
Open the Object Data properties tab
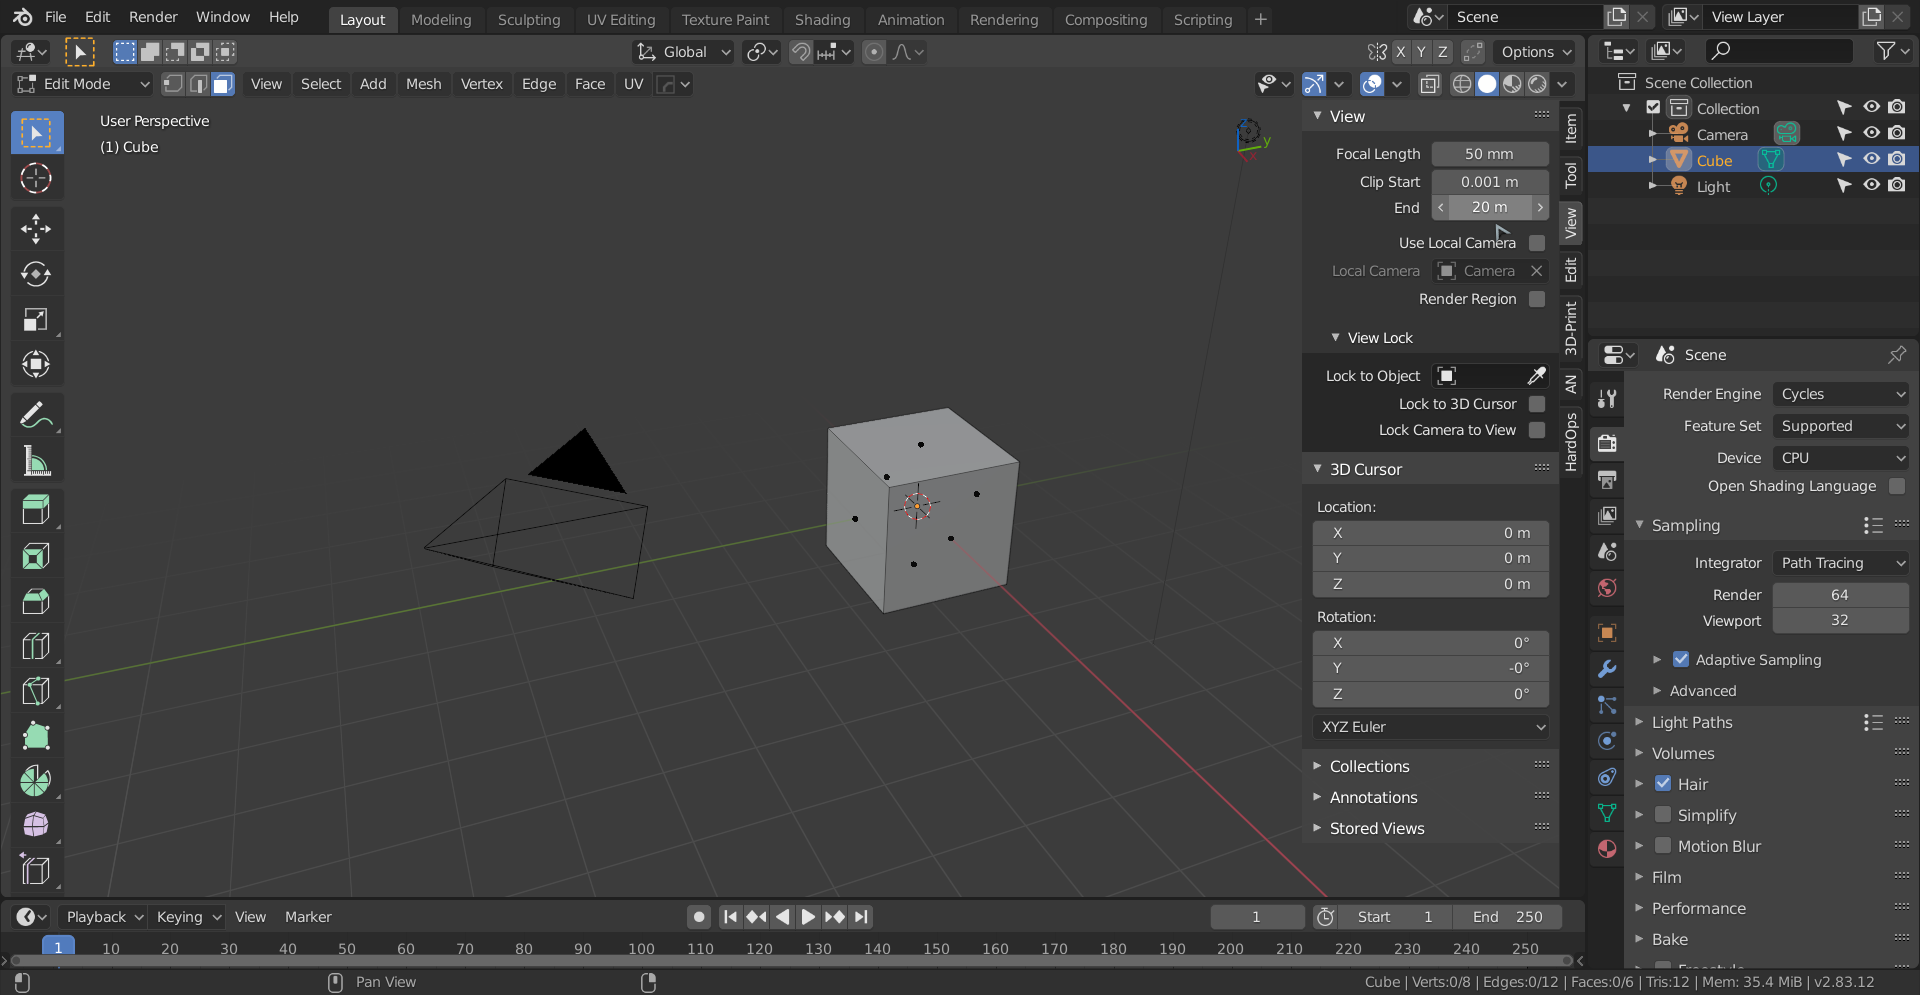pos(1607,813)
